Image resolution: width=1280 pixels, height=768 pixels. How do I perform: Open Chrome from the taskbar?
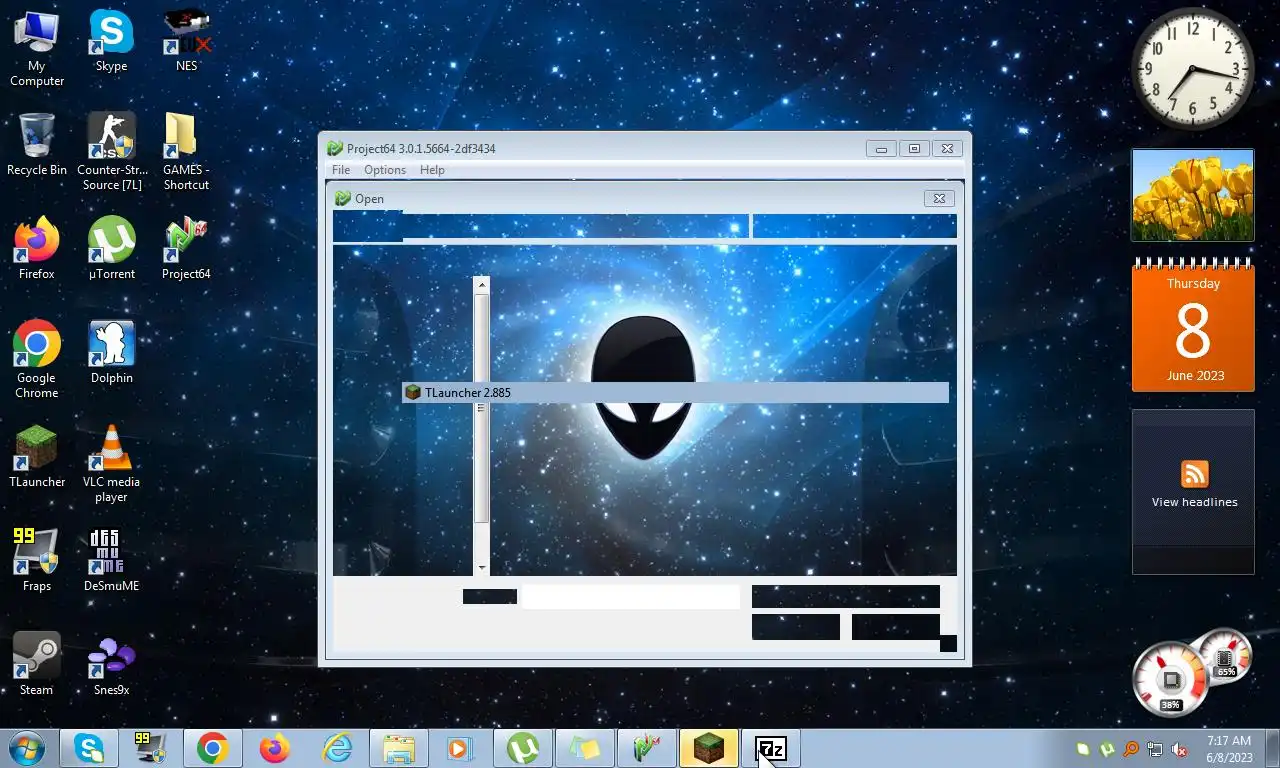213,748
